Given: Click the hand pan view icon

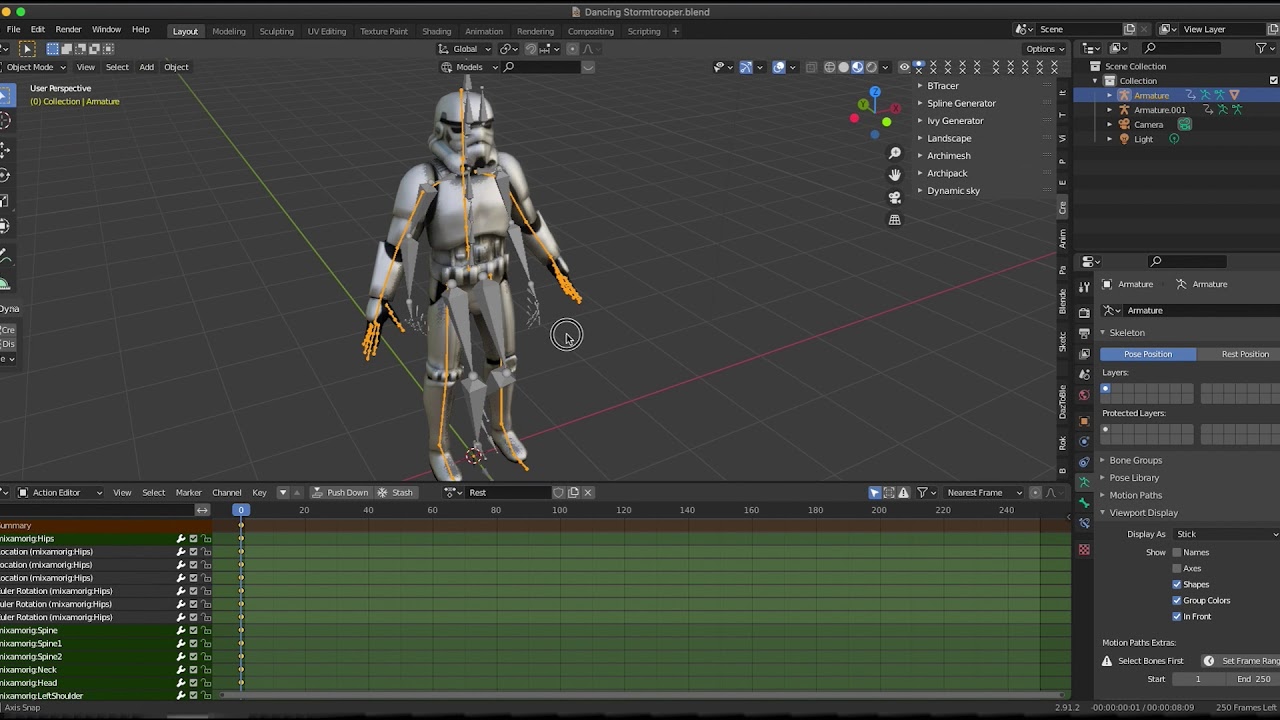Looking at the screenshot, I should pyautogui.click(x=895, y=175).
